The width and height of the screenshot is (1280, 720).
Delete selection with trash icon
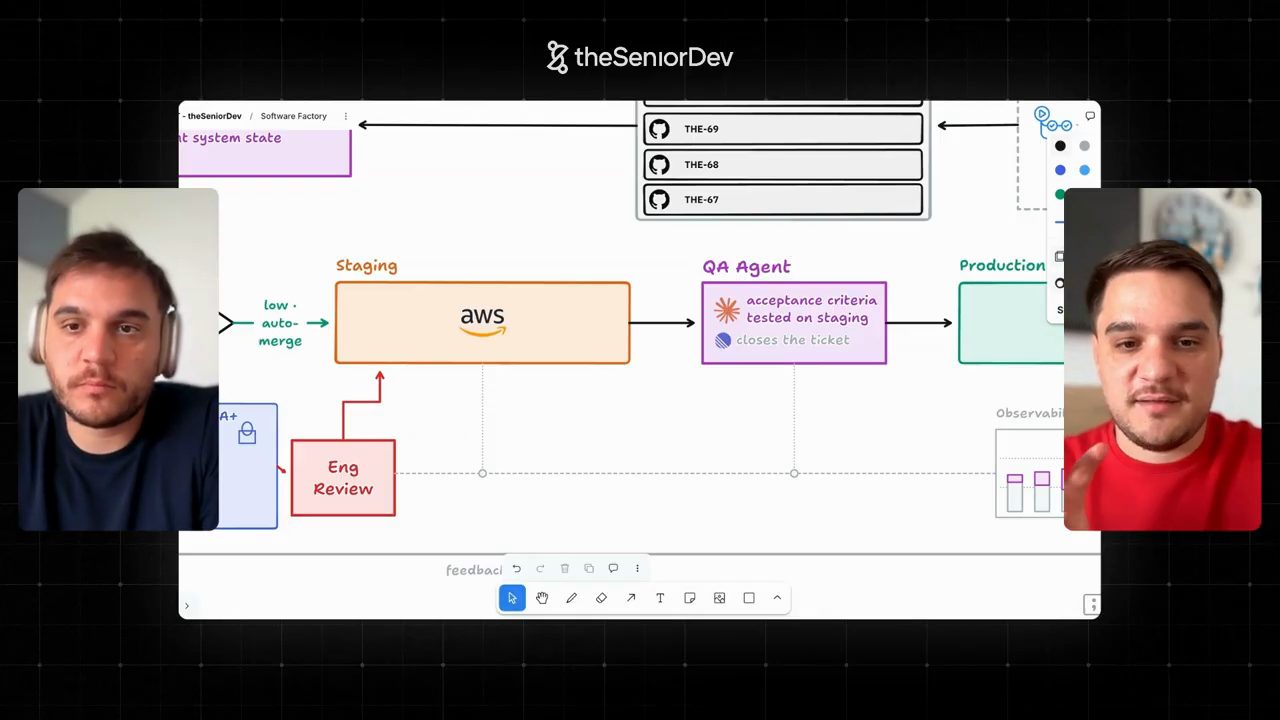564,568
